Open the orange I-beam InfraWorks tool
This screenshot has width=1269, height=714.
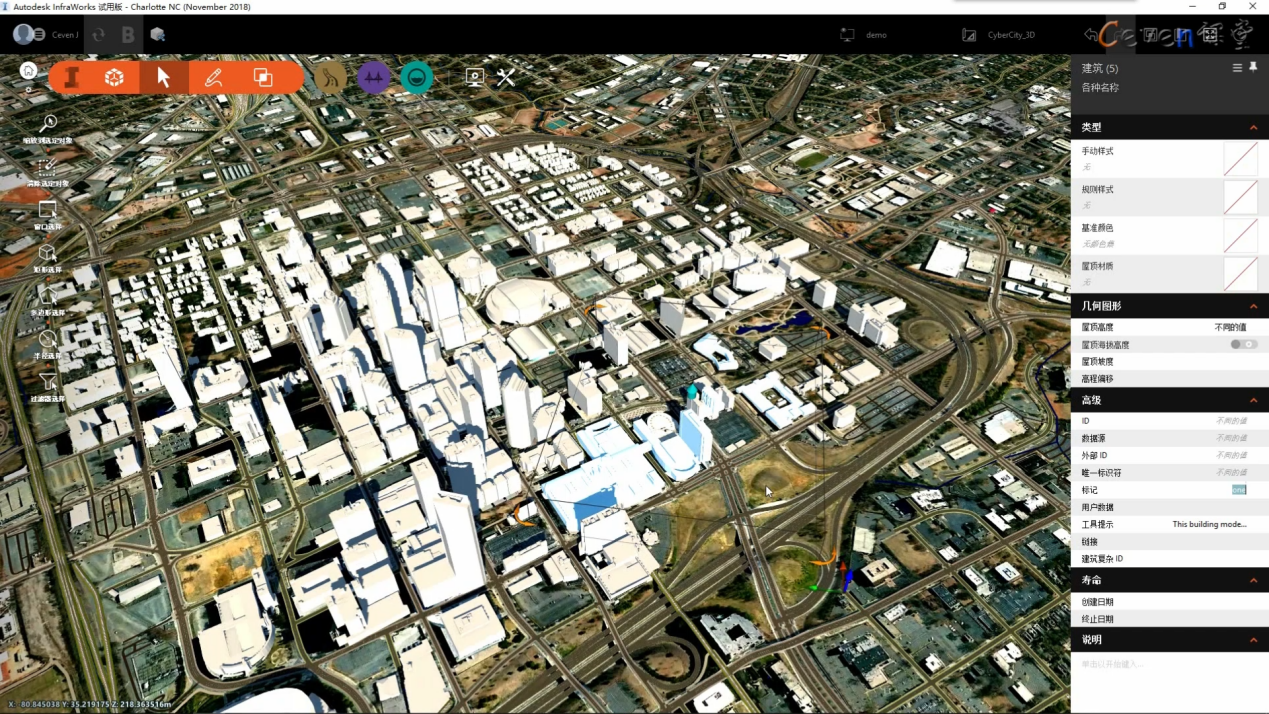pos(72,78)
